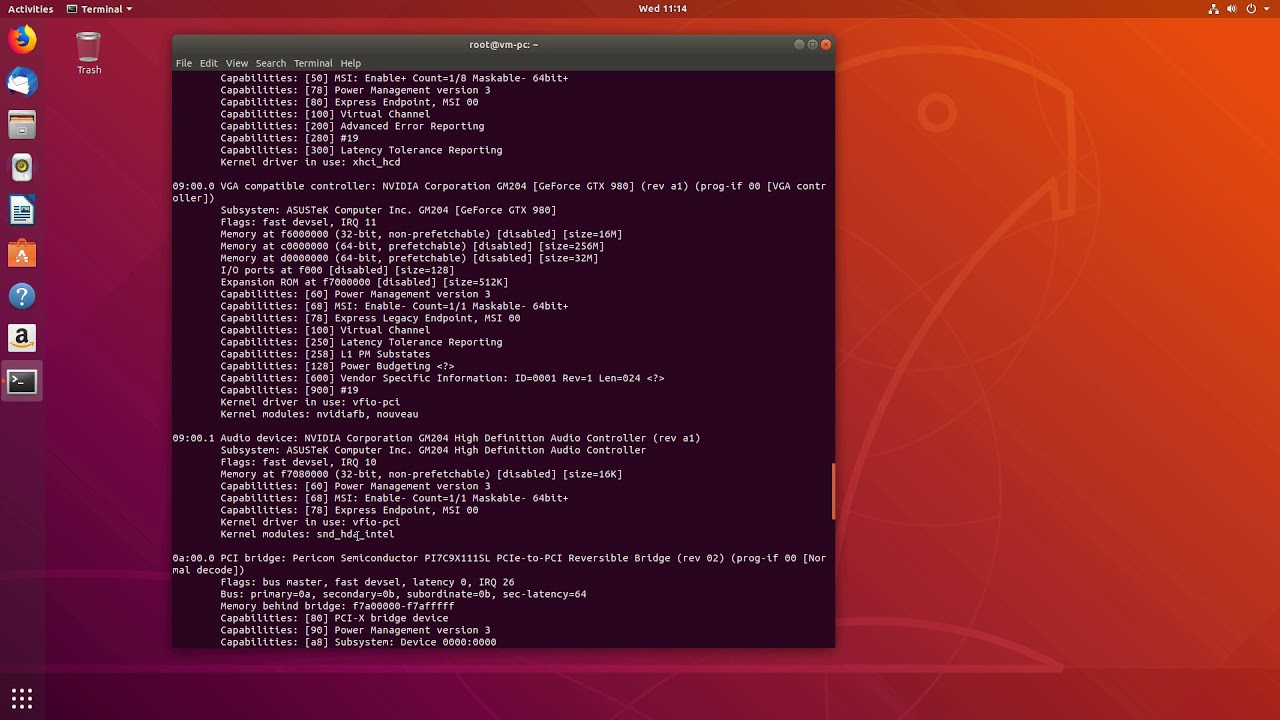Click 'Memory at c0000000 (64-bit, prefetchable)' line
The width and height of the screenshot is (1280, 720).
[412, 246]
